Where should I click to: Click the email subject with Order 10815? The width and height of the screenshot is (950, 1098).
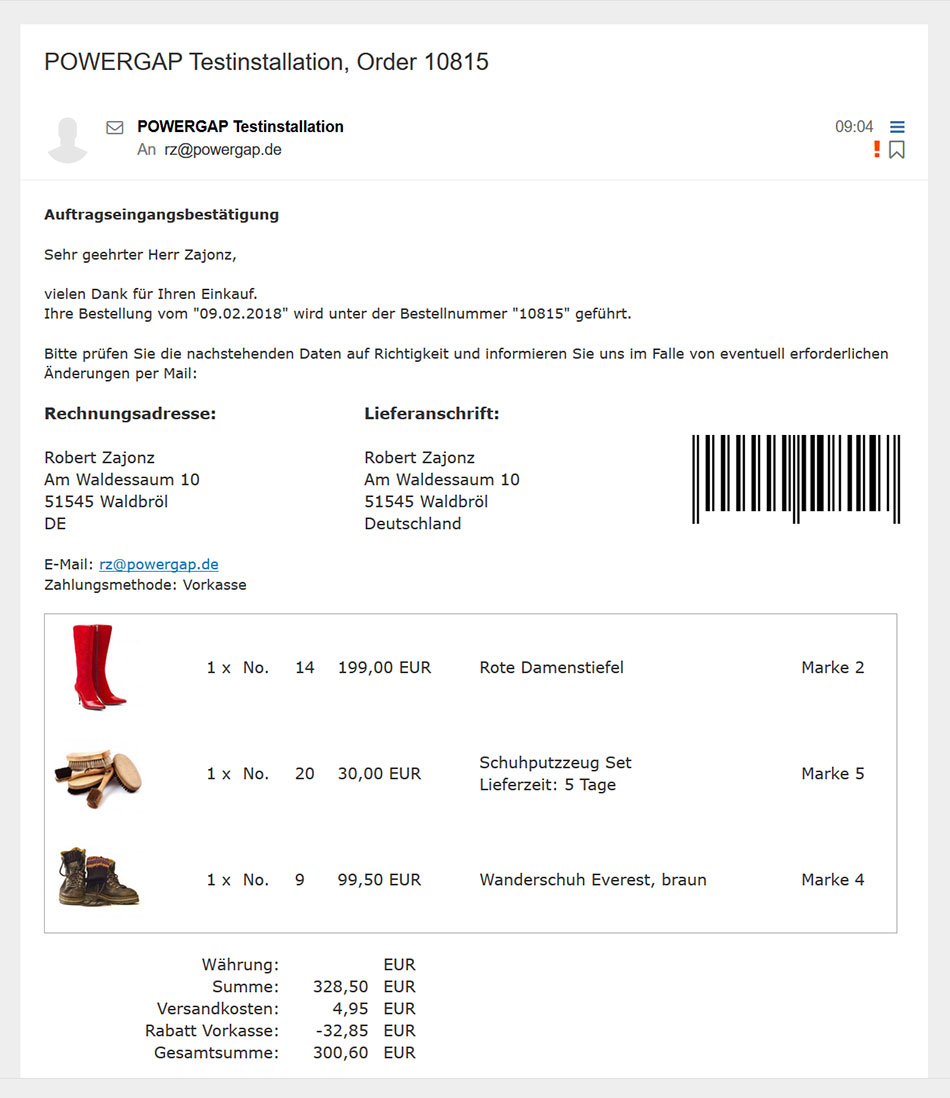click(266, 62)
